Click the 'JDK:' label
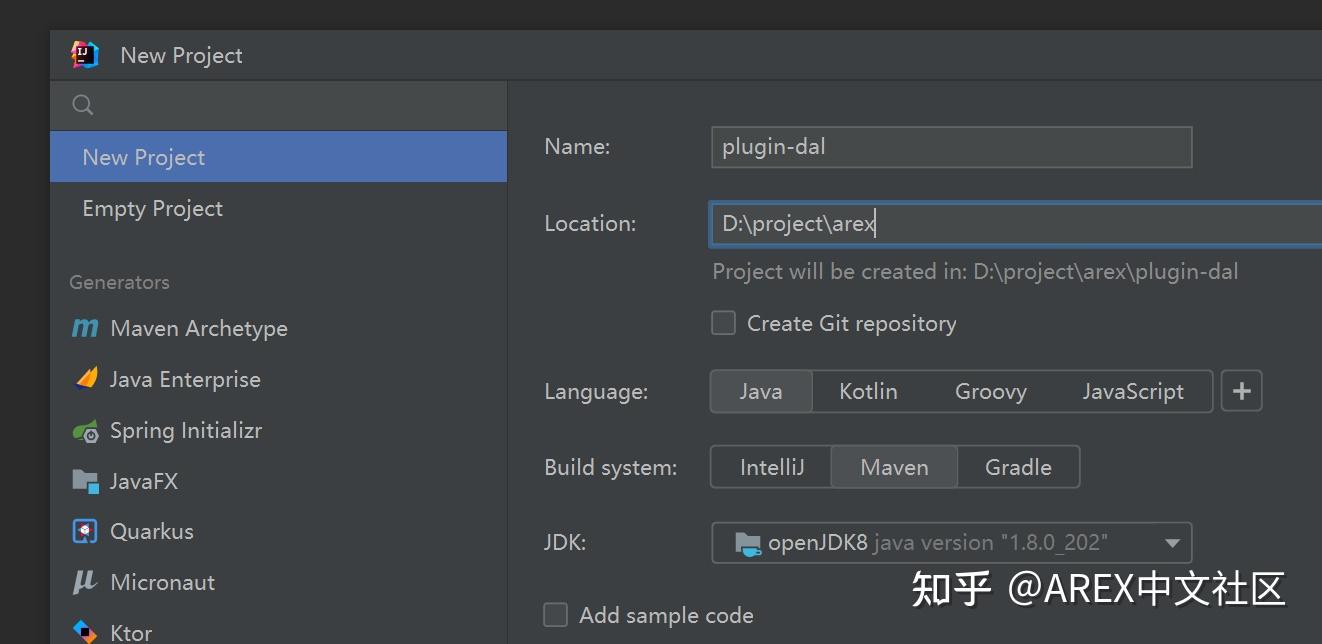The width and height of the screenshot is (1322, 644). click(565, 543)
